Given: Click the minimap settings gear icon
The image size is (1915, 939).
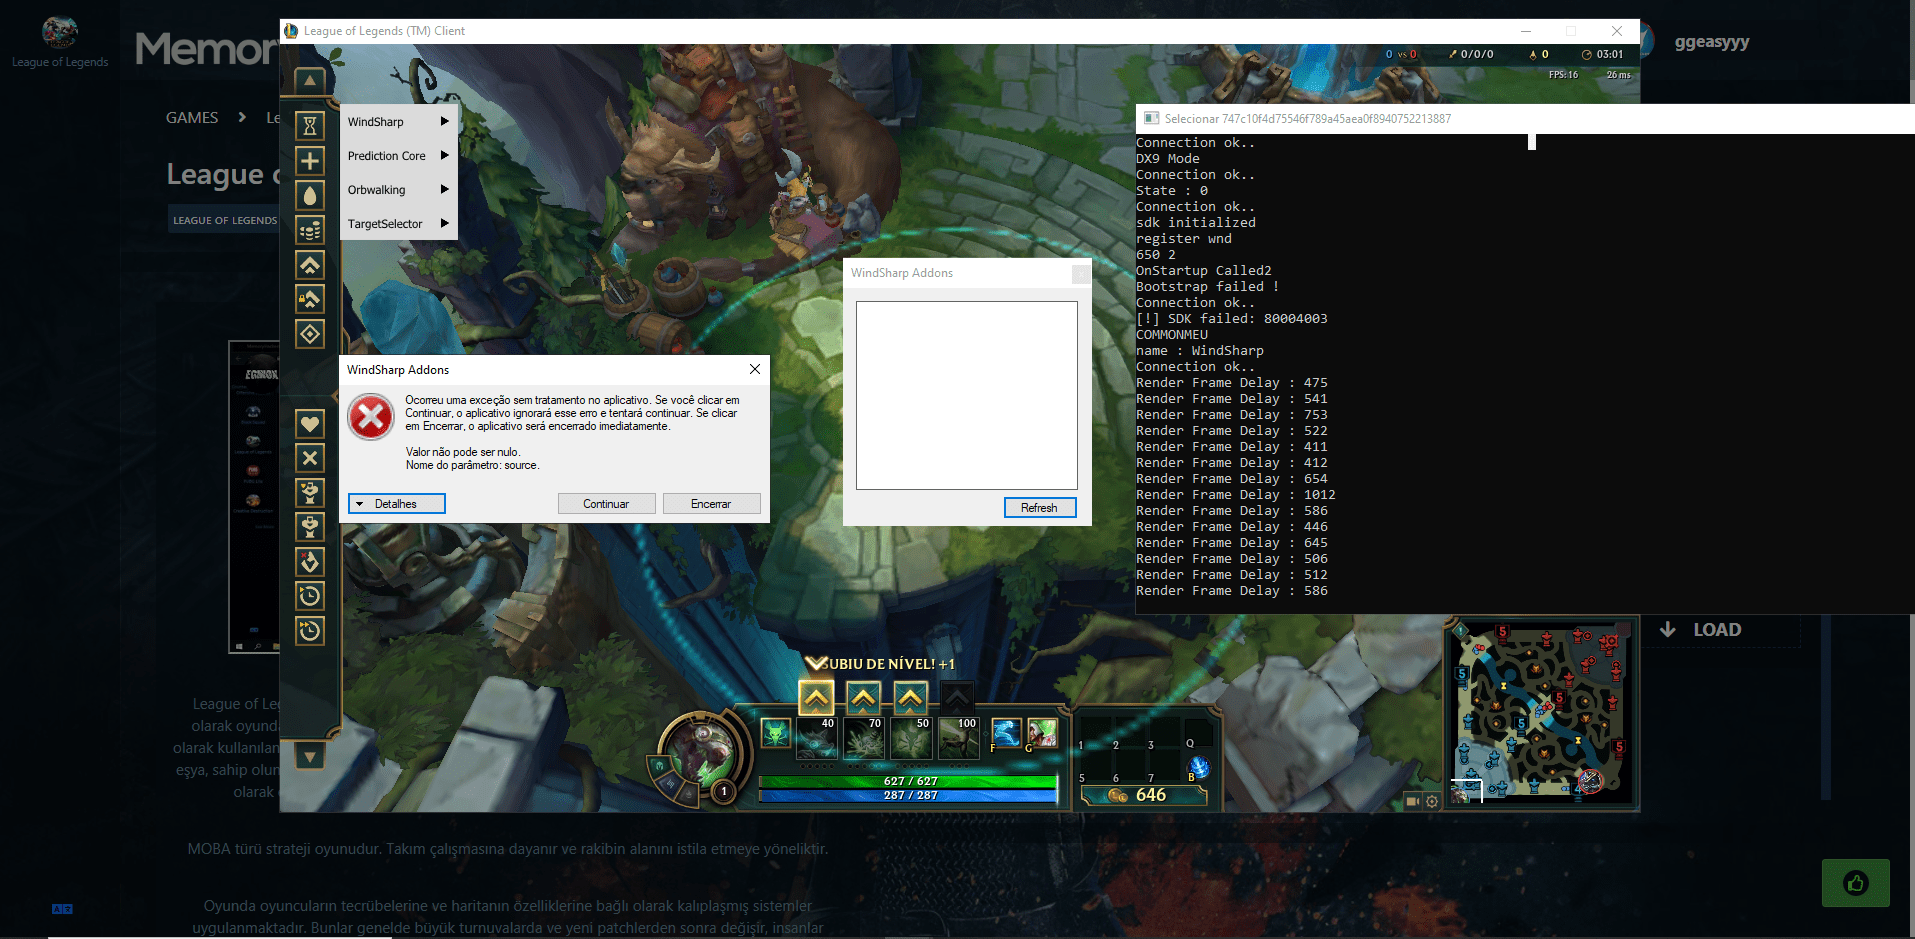Looking at the screenshot, I should pyautogui.click(x=1432, y=801).
